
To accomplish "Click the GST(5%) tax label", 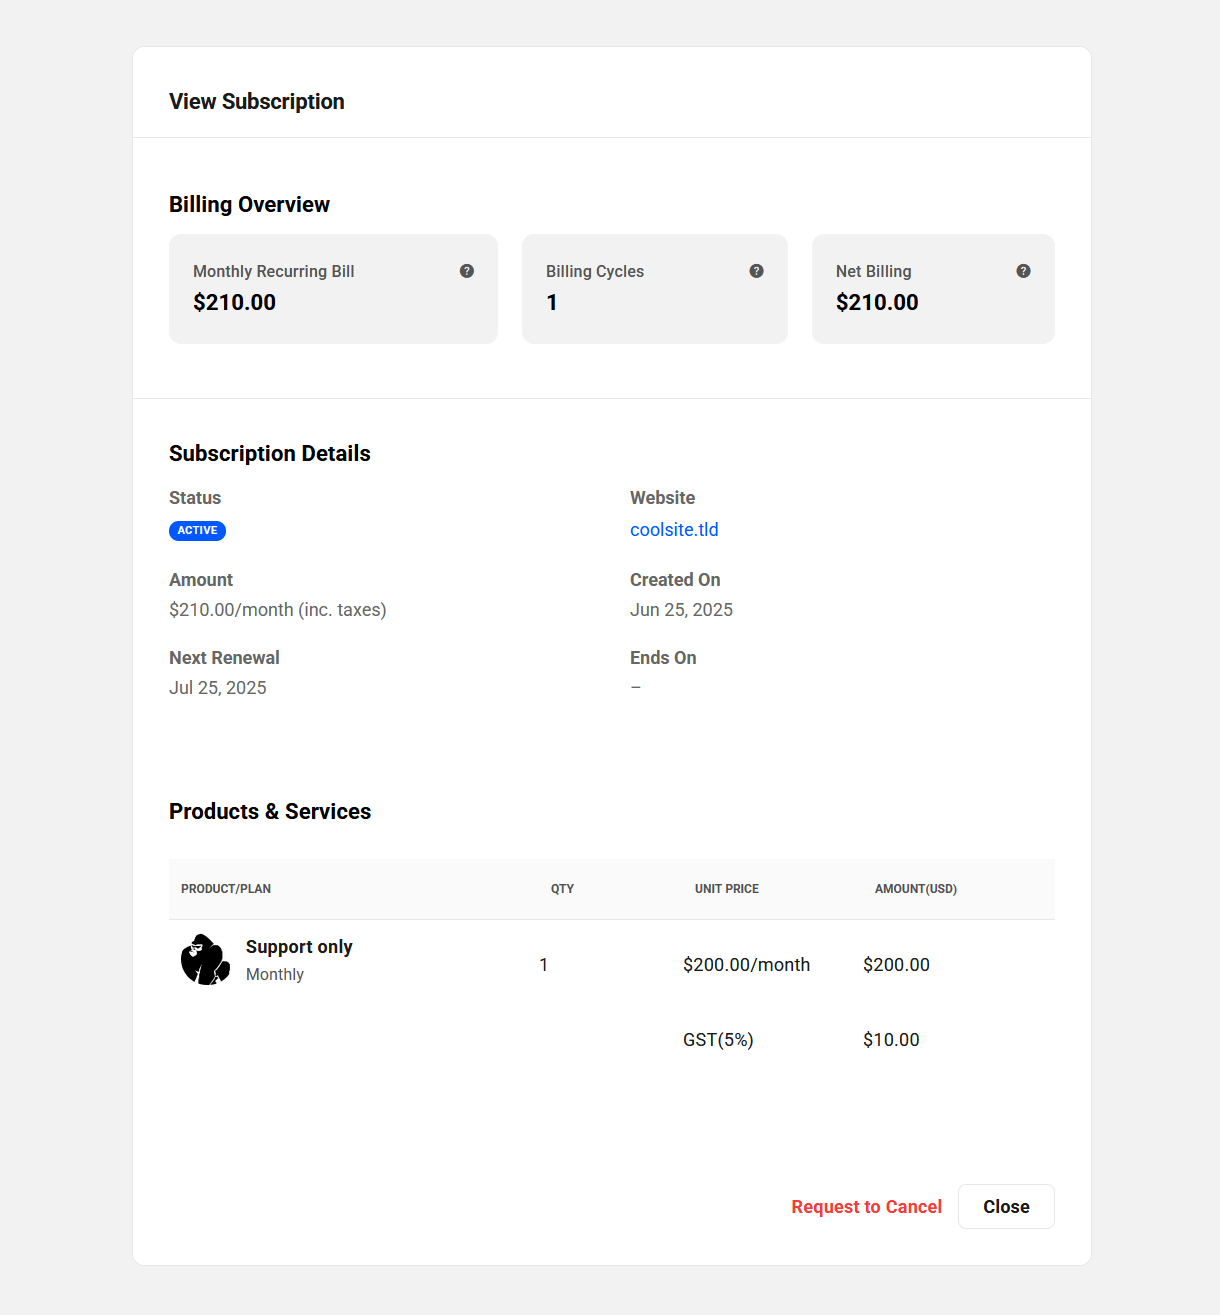I will (x=718, y=1040).
